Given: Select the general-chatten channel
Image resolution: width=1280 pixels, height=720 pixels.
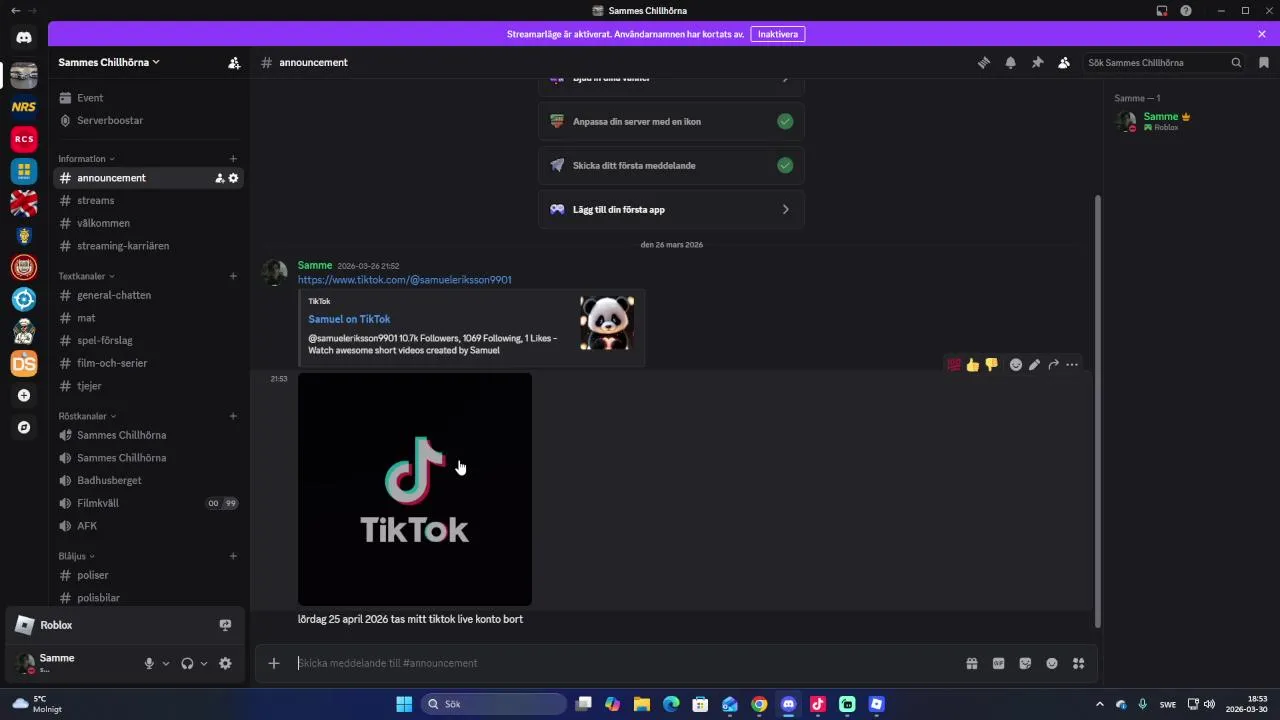Looking at the screenshot, I should pyautogui.click(x=149, y=295).
